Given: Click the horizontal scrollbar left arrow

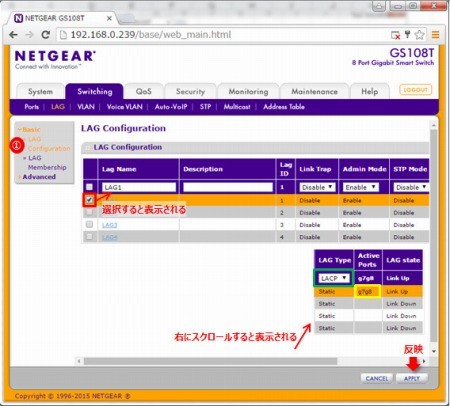Looking at the screenshot, I should [x=79, y=361].
